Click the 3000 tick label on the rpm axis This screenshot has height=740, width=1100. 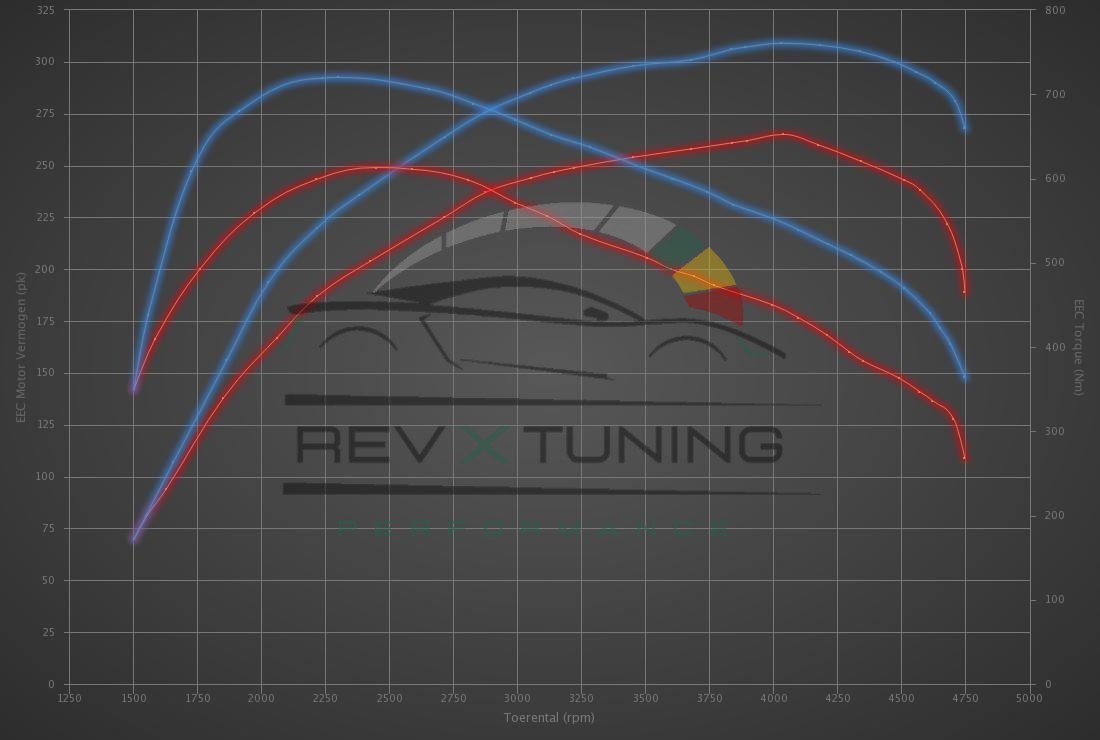click(x=517, y=698)
